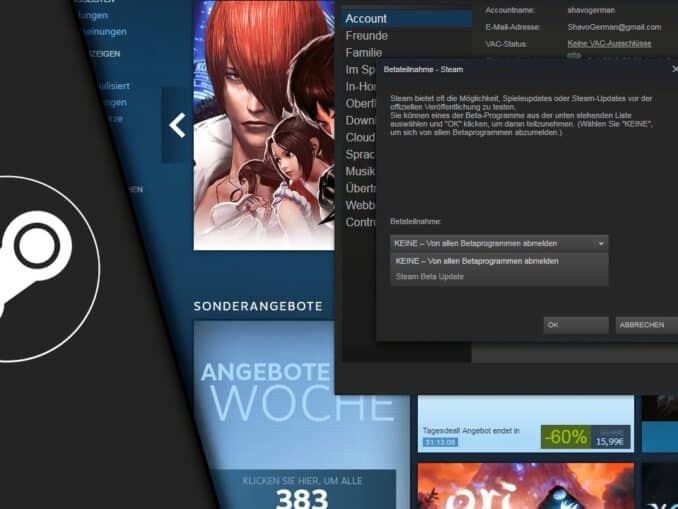Open the Tagesdeal -60% offer card
The image size is (678, 509).
pos(526,424)
